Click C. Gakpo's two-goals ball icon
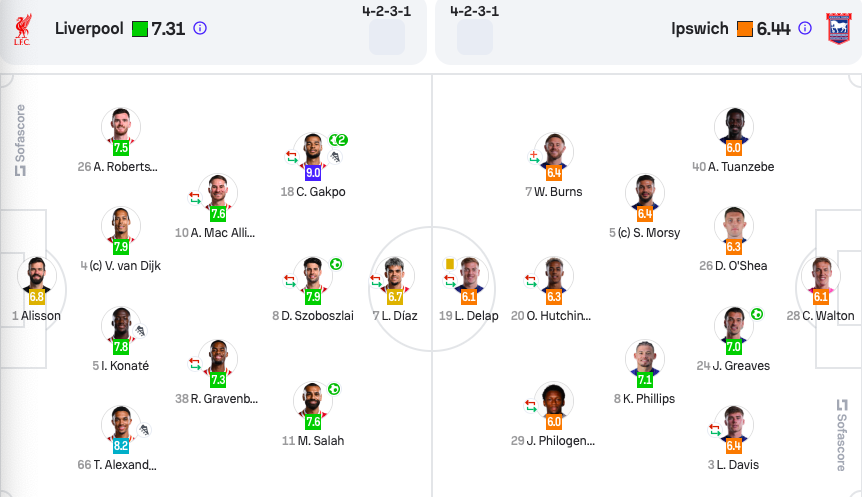This screenshot has height=497, width=862. pyautogui.click(x=340, y=140)
